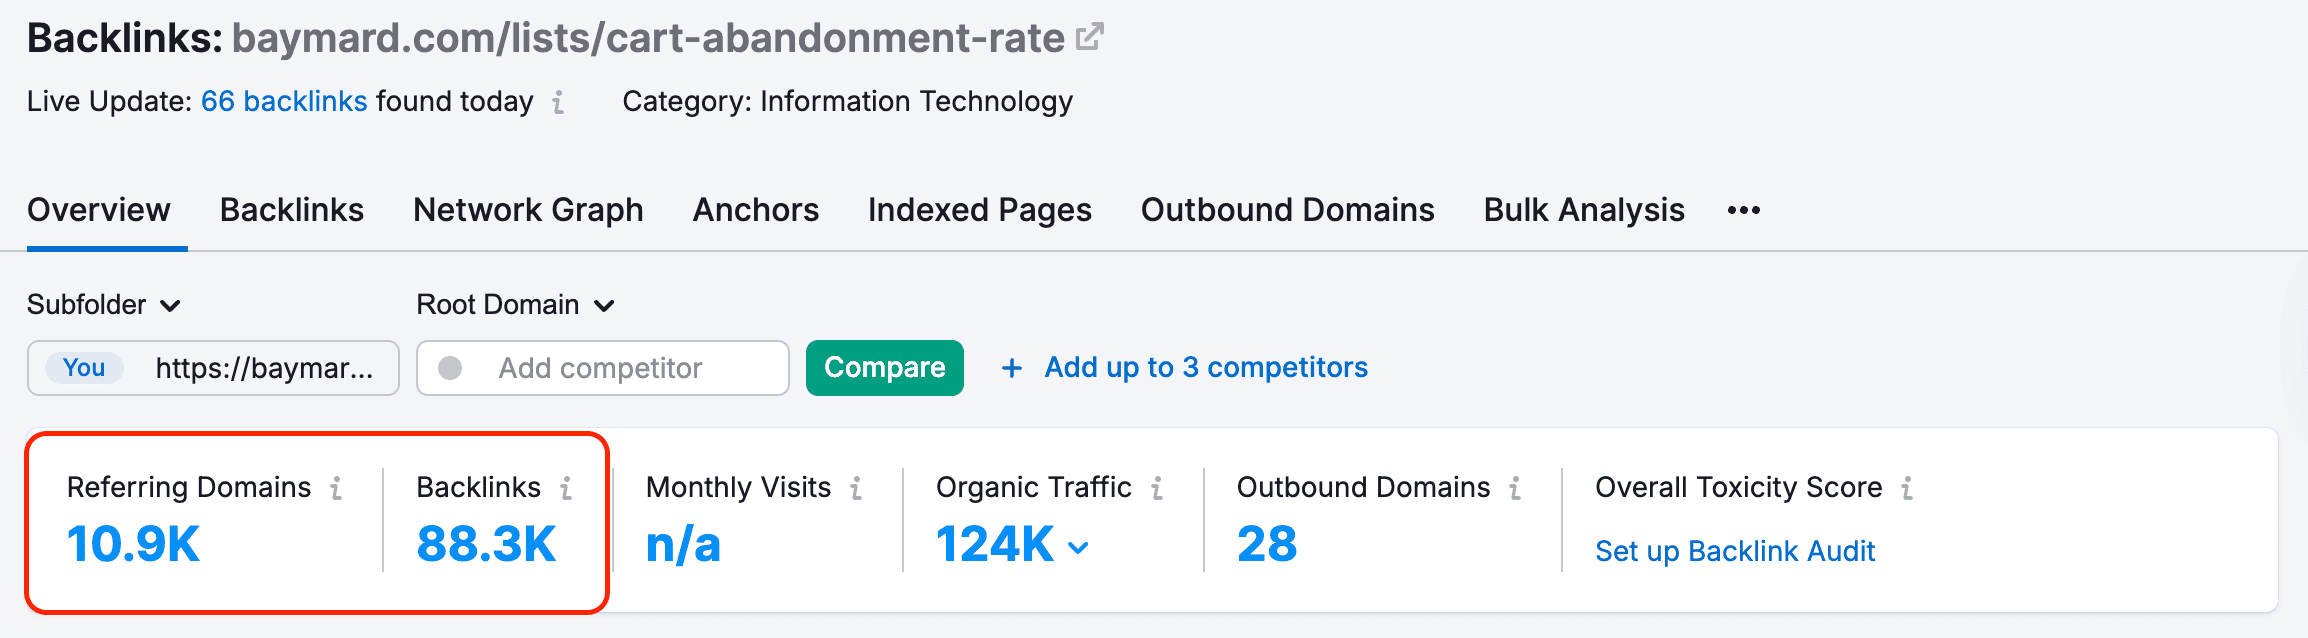Click the n/a Monthly Visits value
2308x638 pixels.
click(683, 545)
